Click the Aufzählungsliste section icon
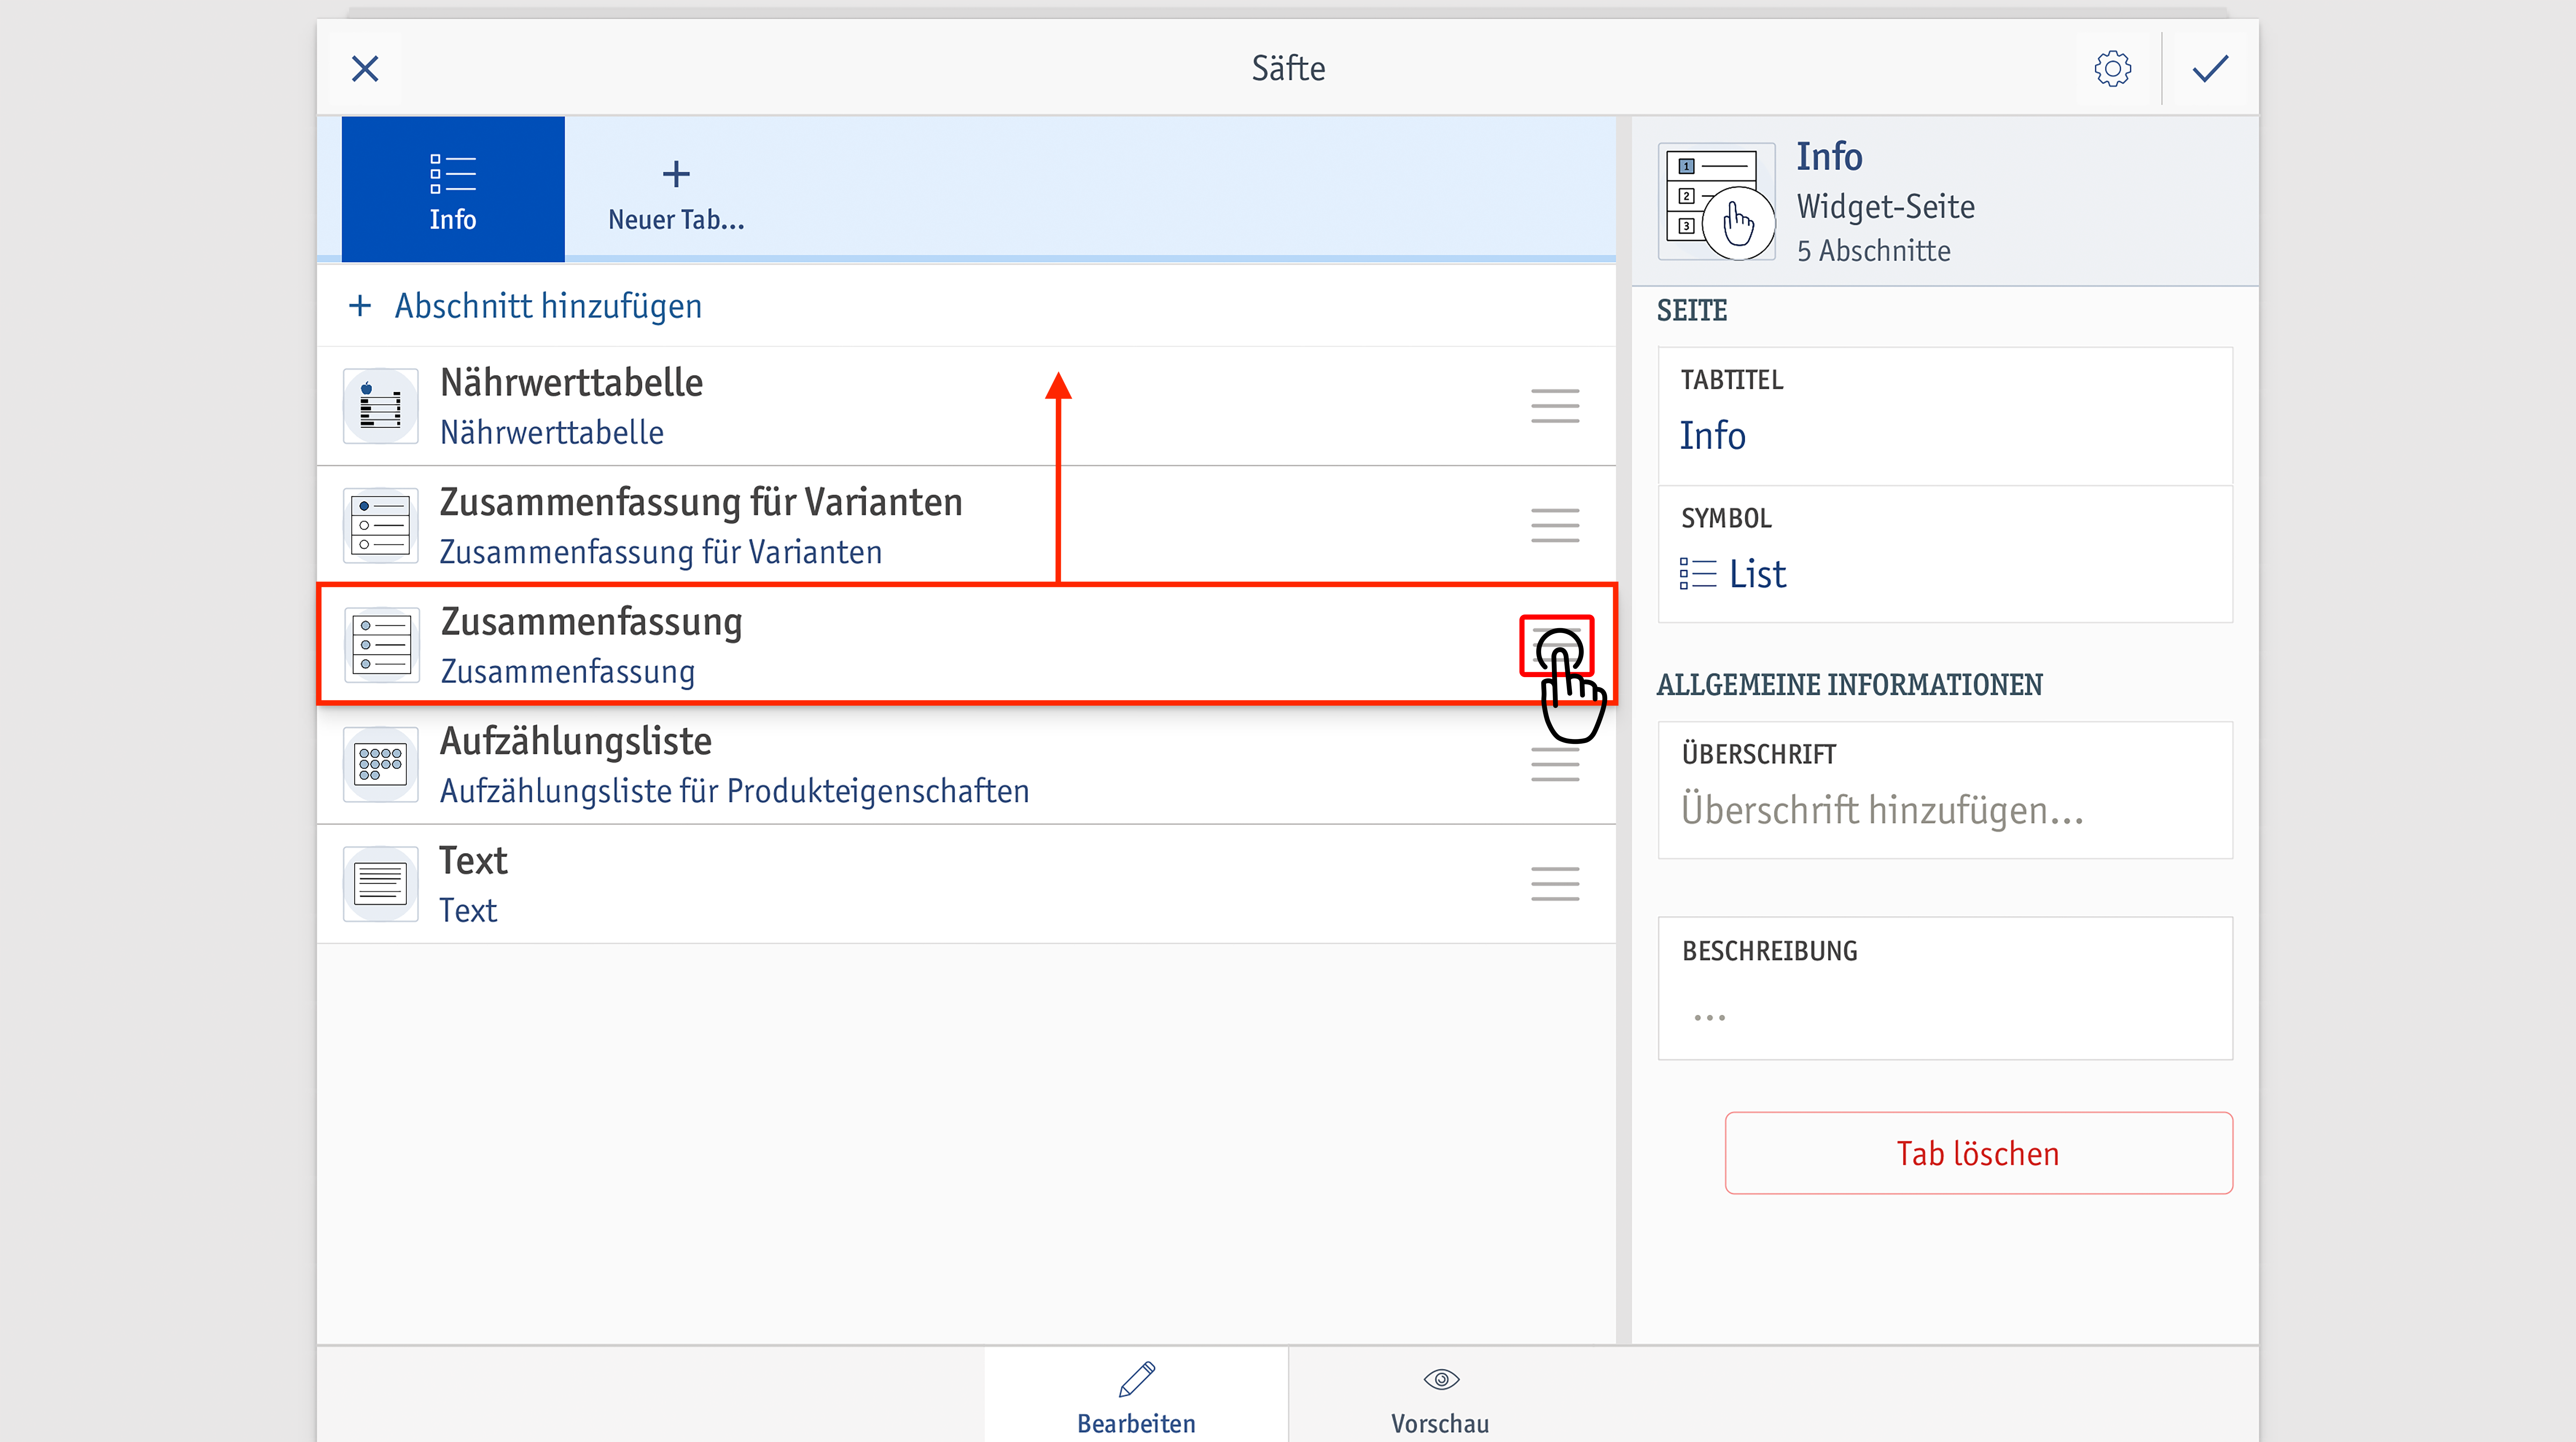 tap(381, 765)
